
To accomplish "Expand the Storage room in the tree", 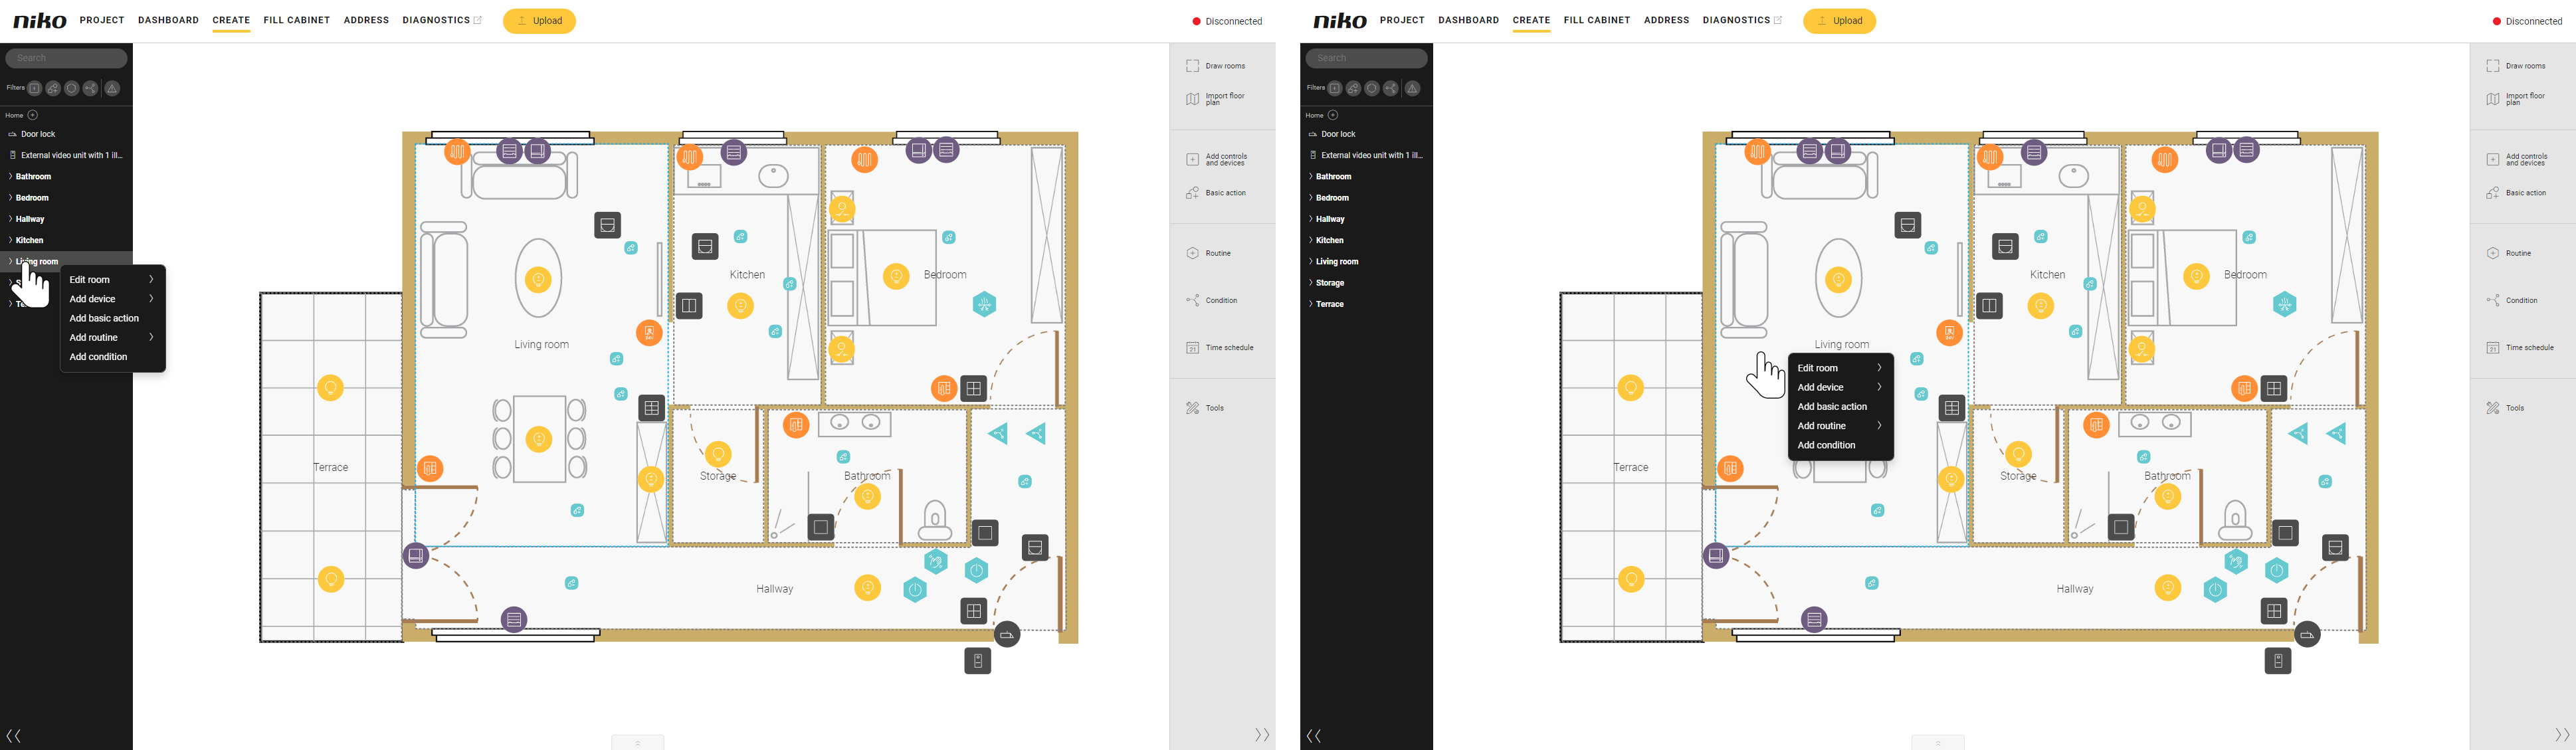I will tap(1330, 283).
